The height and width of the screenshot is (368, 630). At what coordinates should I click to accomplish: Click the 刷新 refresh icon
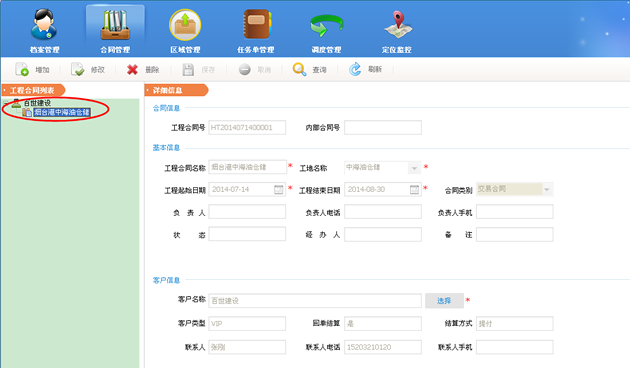[355, 70]
